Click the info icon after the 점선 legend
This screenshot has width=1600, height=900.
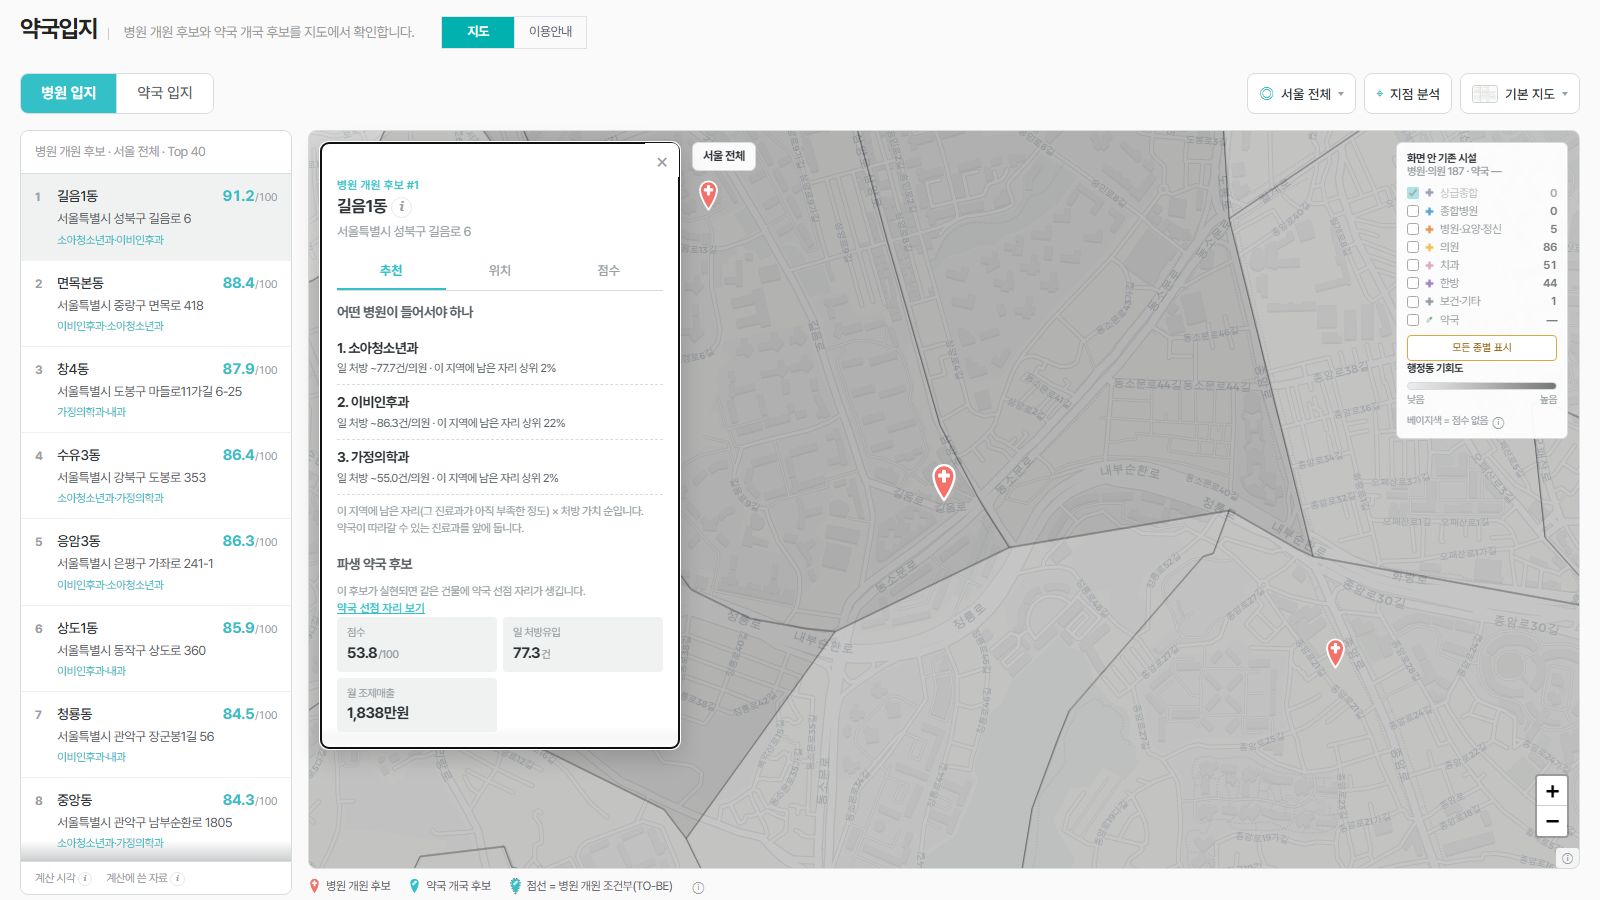[698, 887]
